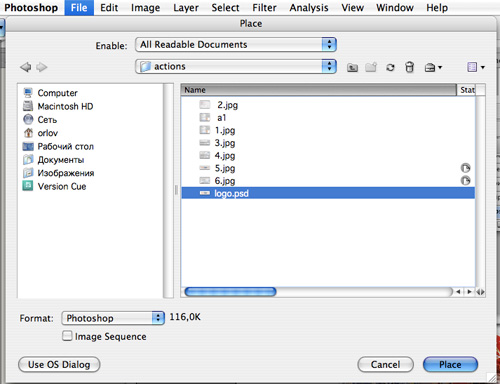Select the logo.psd file
This screenshot has width=500, height=384.
tap(328, 193)
